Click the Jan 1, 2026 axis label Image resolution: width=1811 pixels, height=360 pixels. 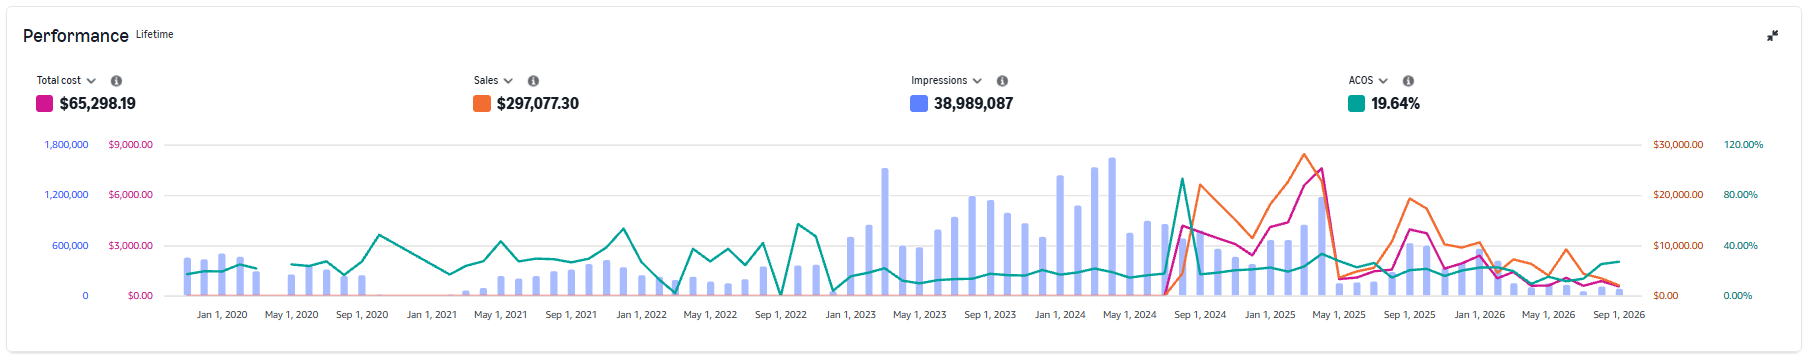(1479, 315)
